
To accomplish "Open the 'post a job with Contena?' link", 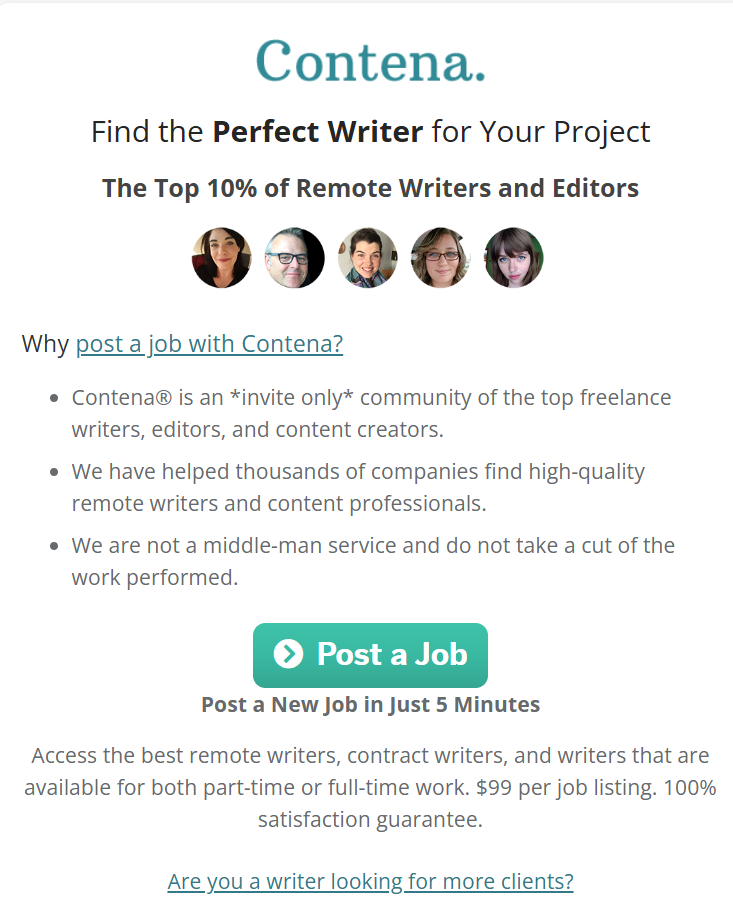I will coord(210,344).
